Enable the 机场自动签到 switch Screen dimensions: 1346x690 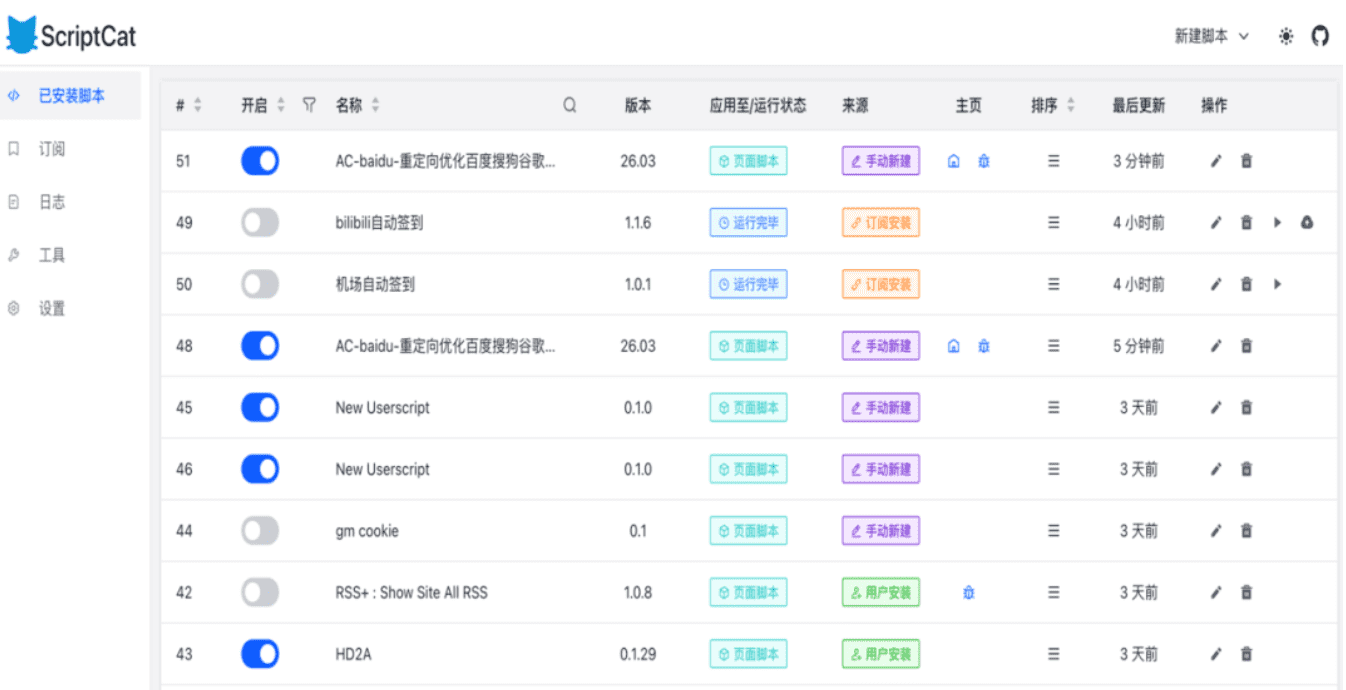pos(260,284)
